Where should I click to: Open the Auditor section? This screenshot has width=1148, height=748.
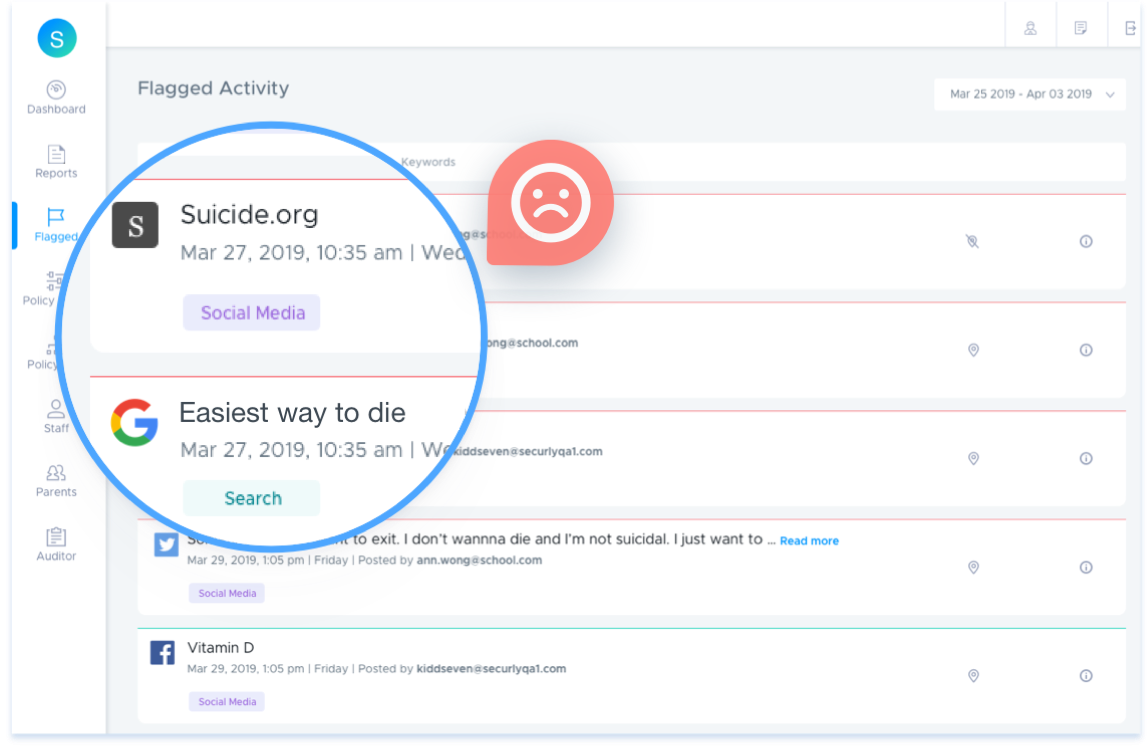coord(56,545)
